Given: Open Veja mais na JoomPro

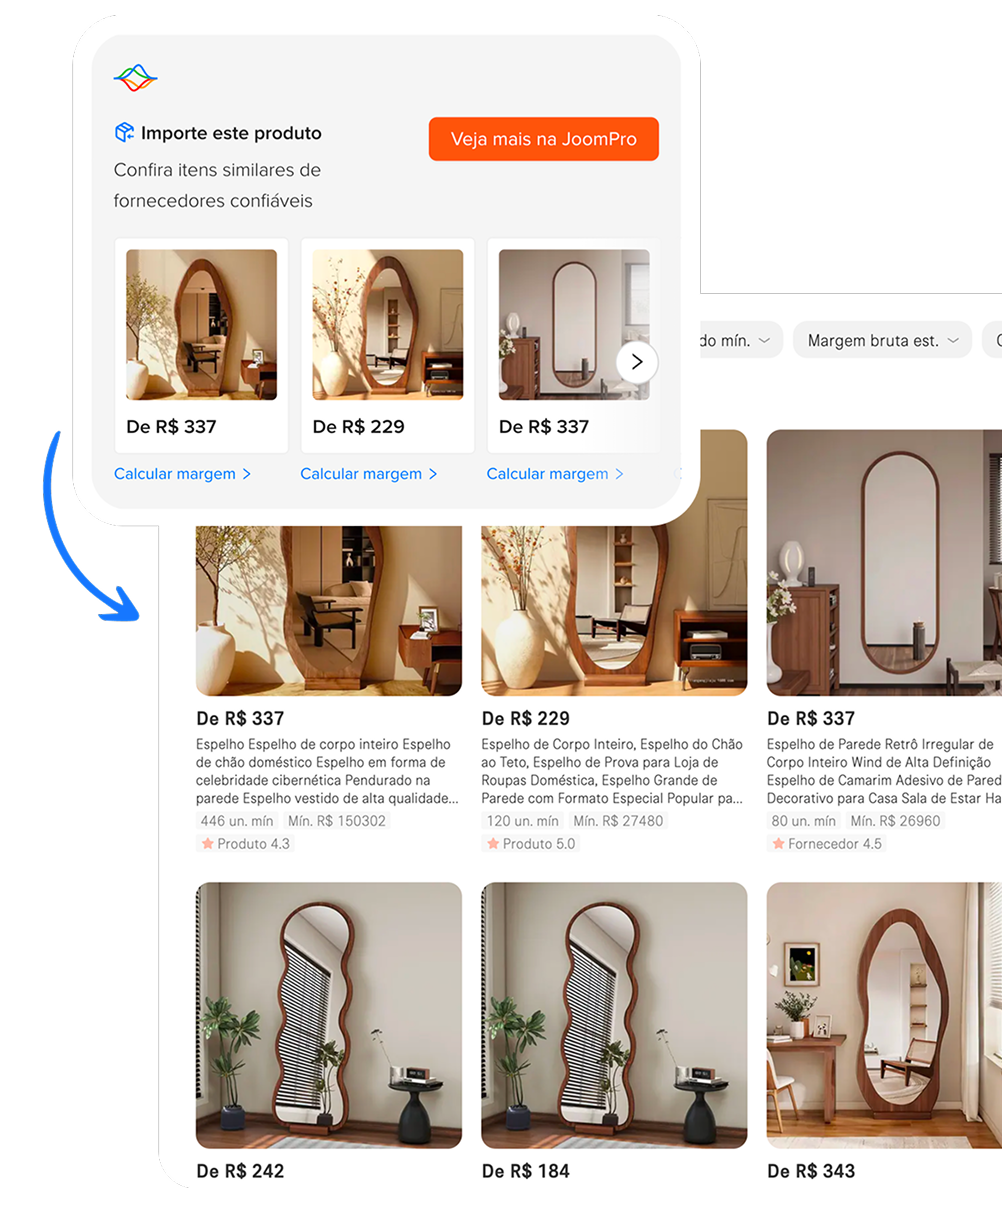Looking at the screenshot, I should [544, 139].
